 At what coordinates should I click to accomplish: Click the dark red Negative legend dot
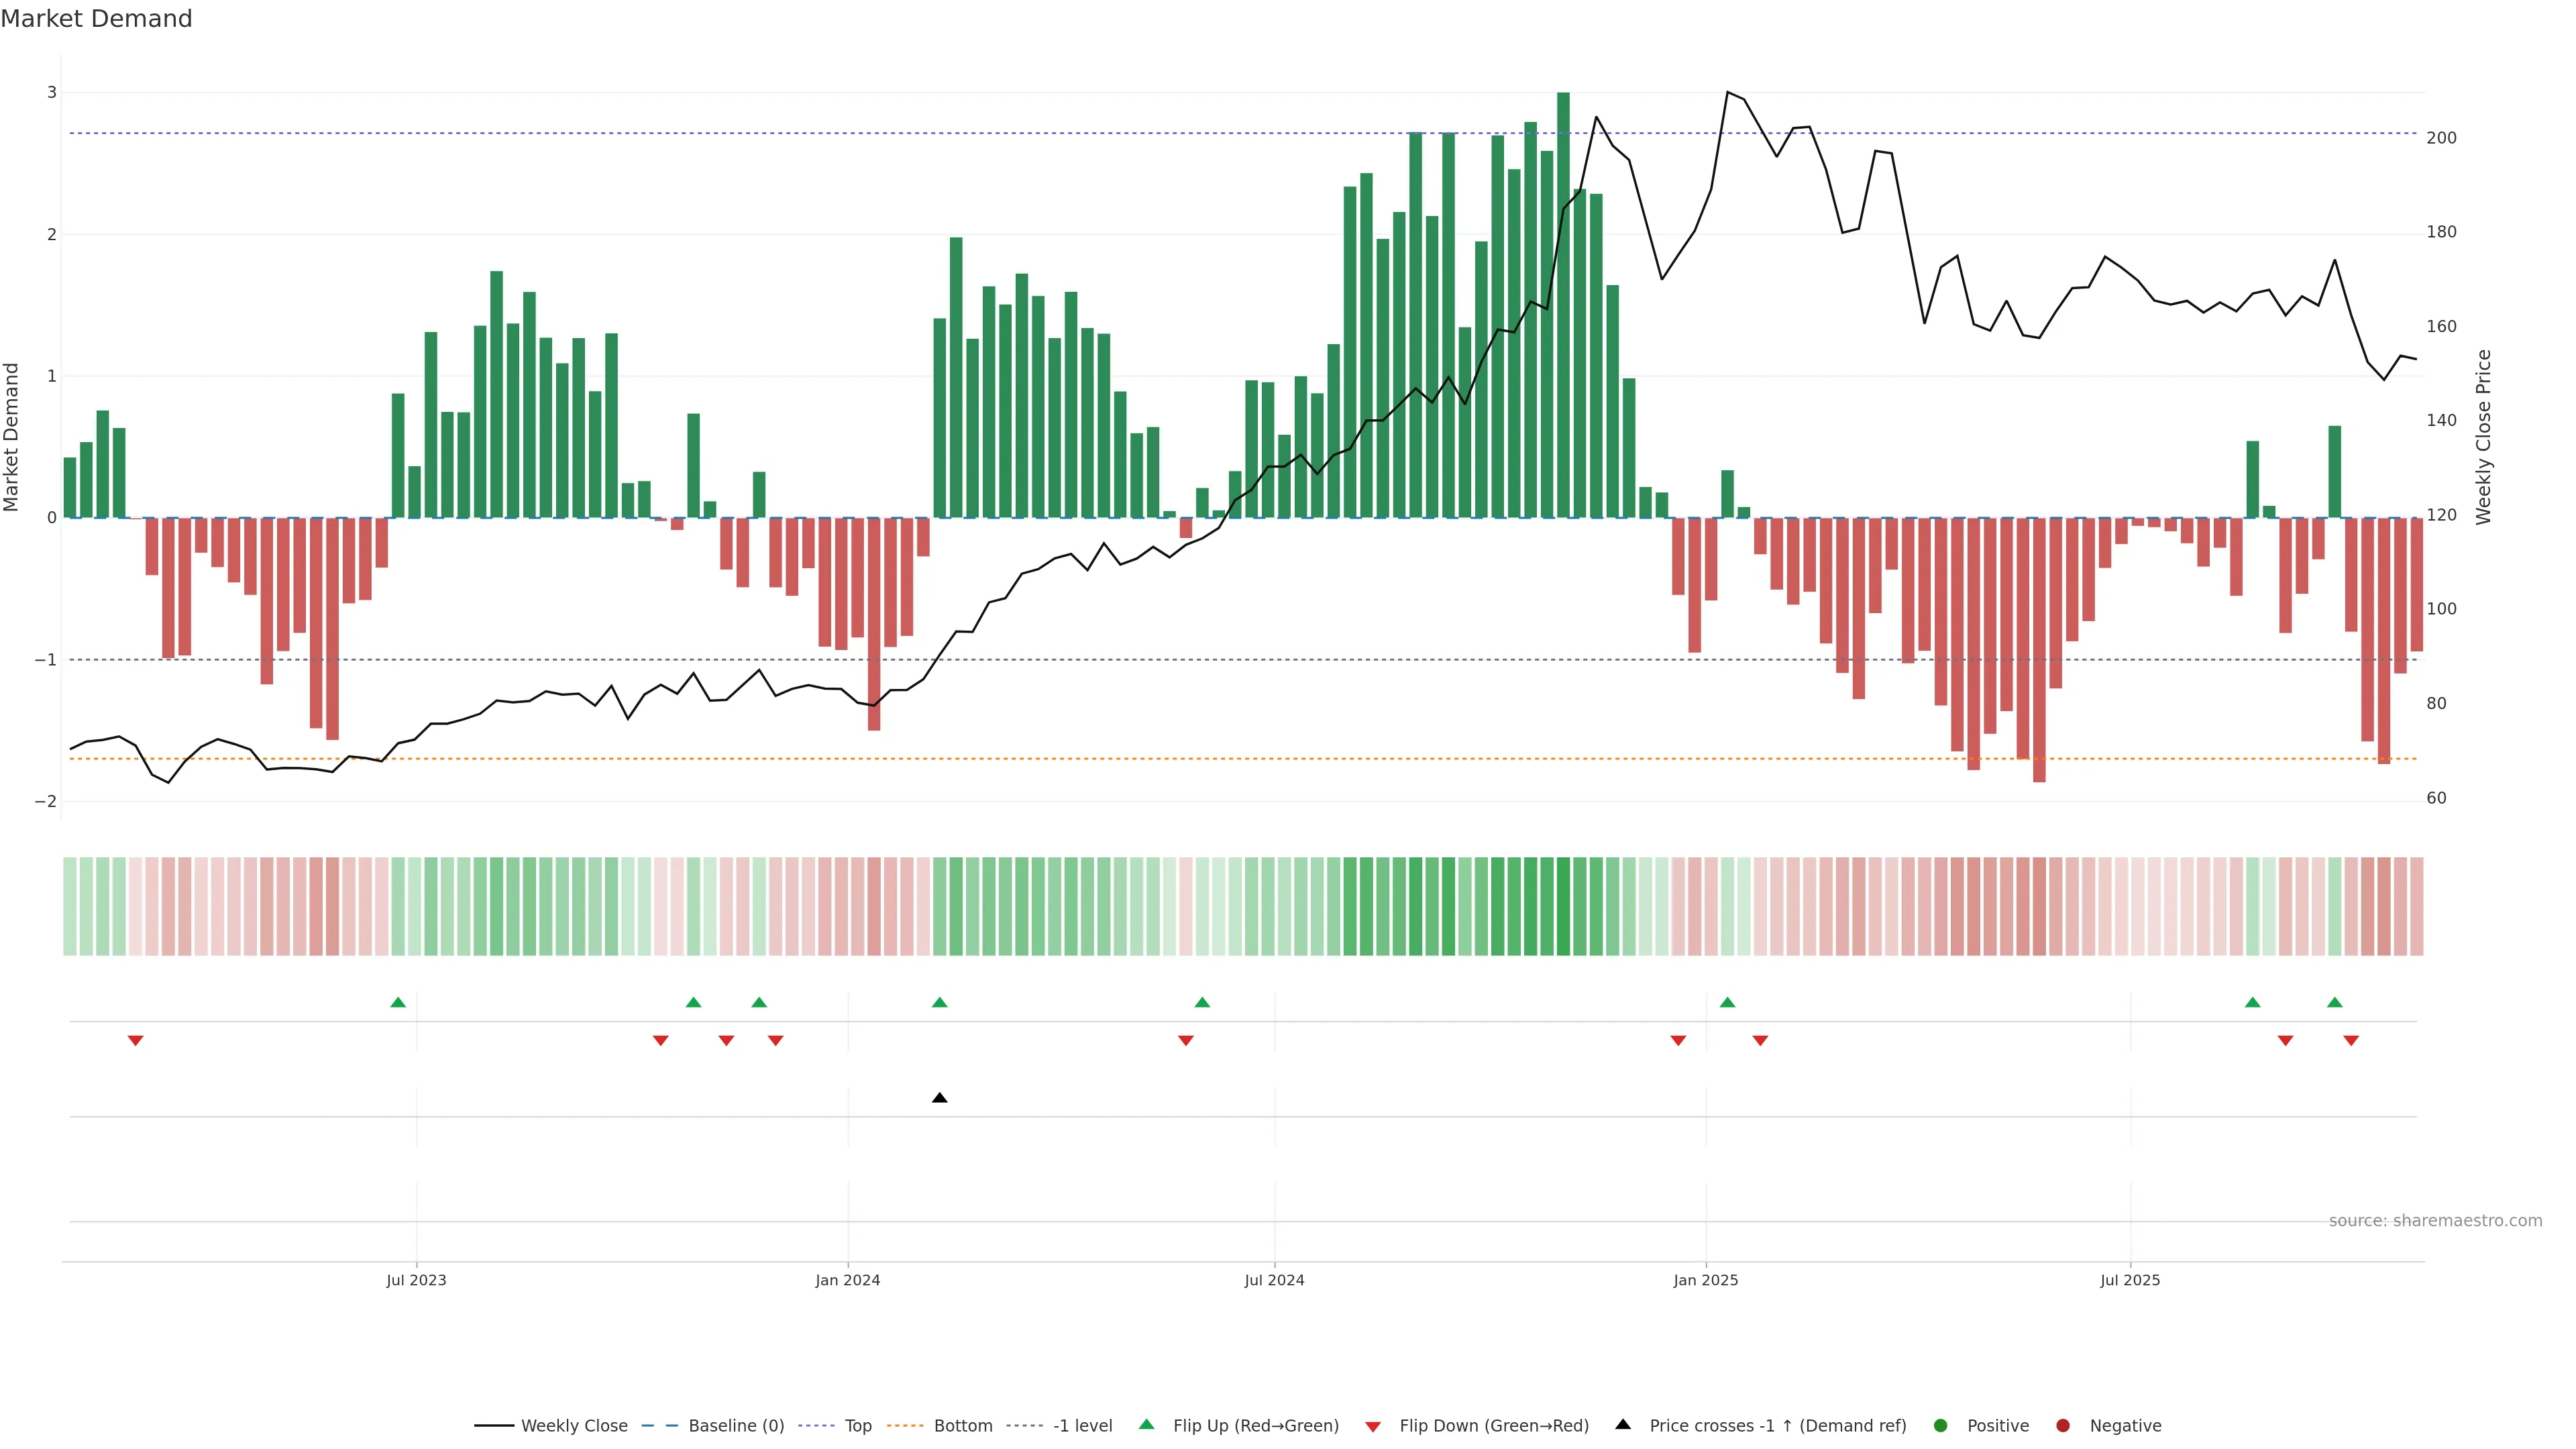tap(2063, 1425)
